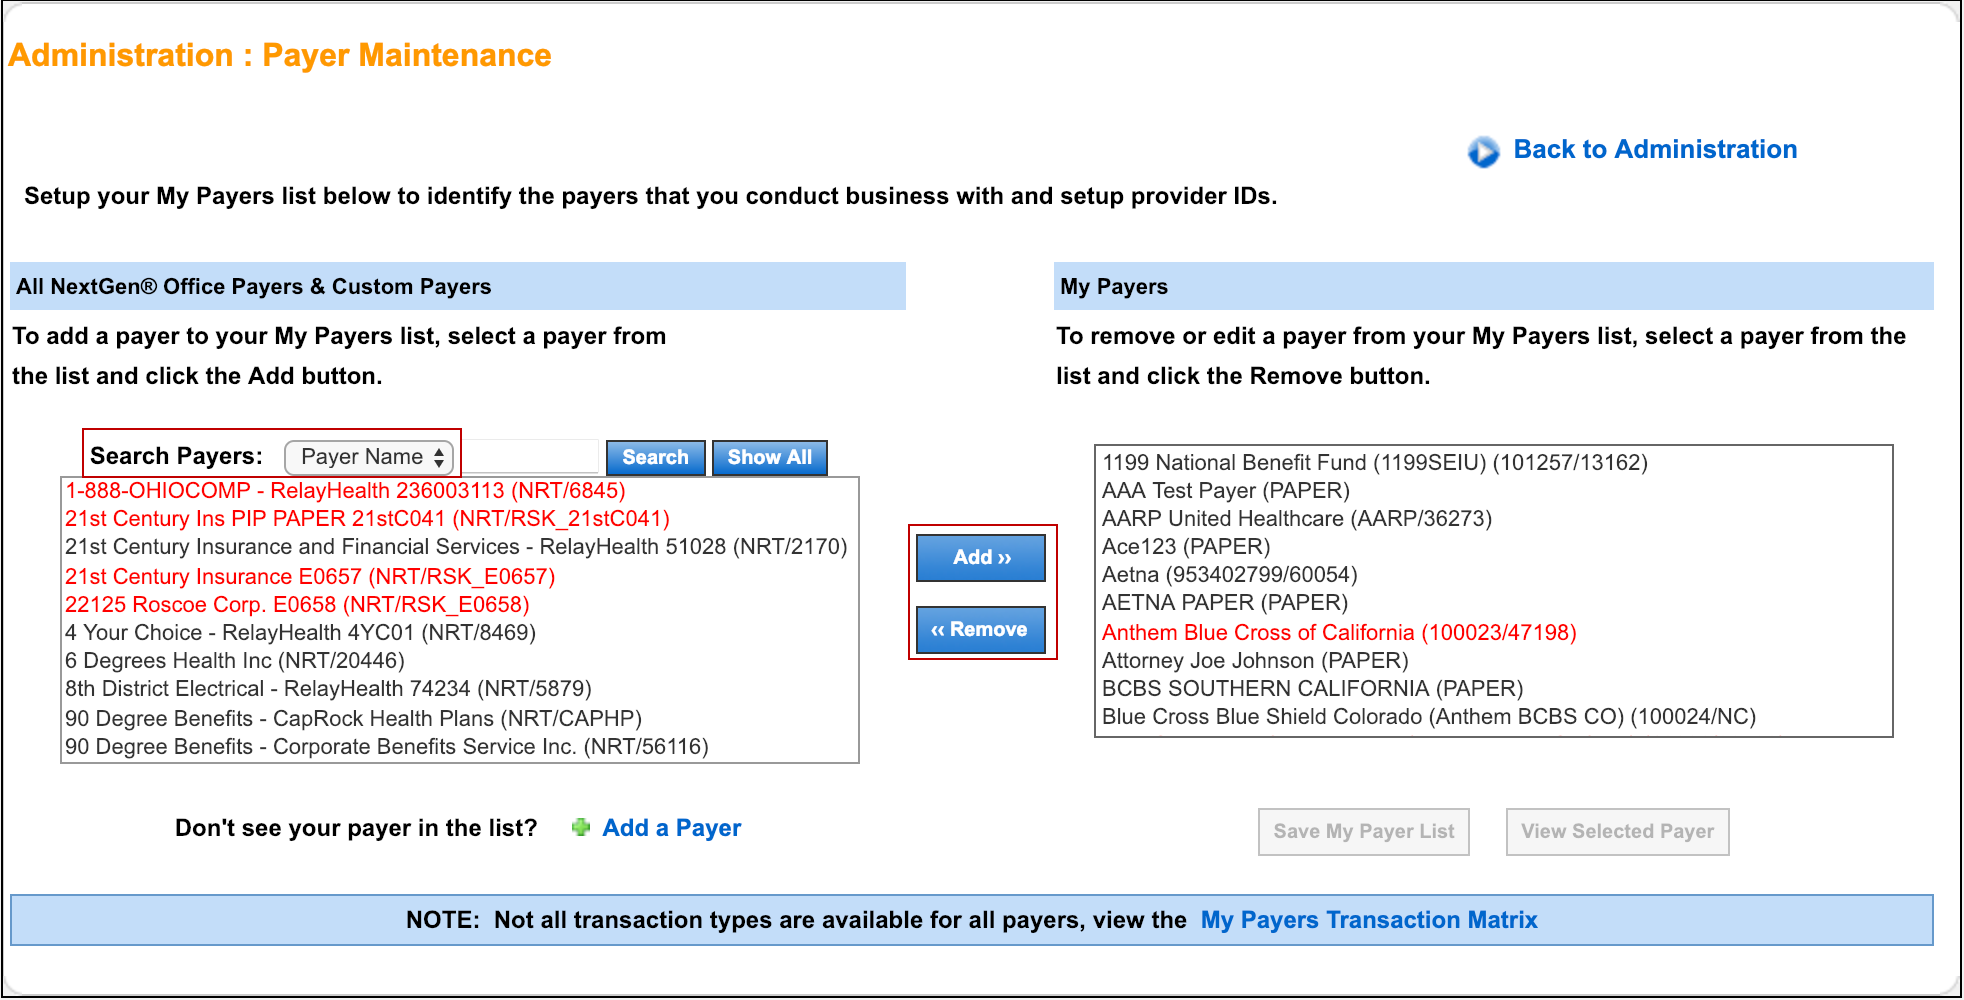Click the green plus Add a Payer icon
Viewport: 1964px width, 1000px height.
pyautogui.click(x=581, y=827)
